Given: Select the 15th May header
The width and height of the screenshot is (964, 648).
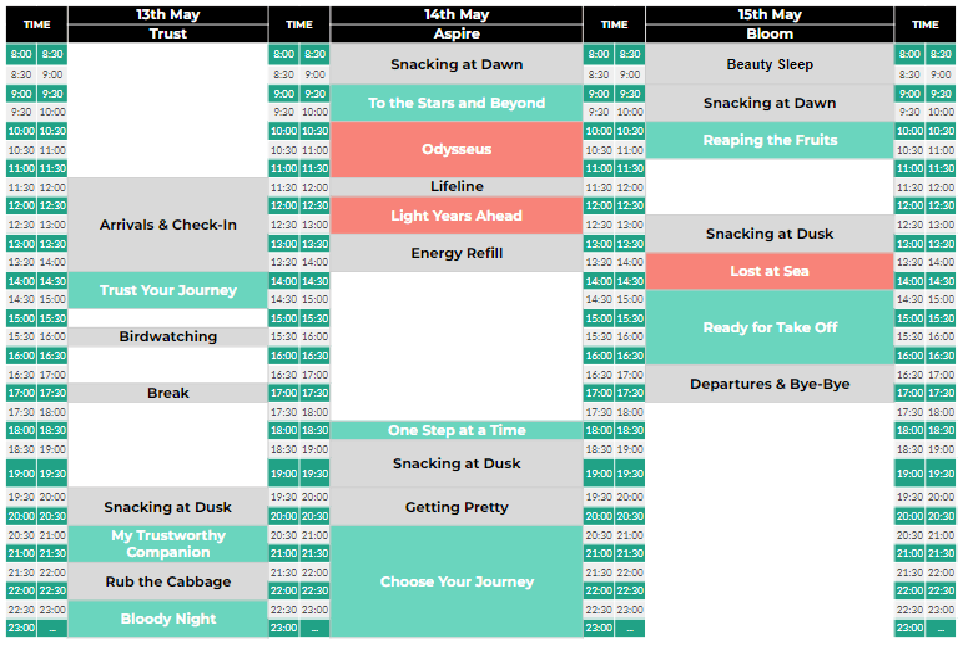Looking at the screenshot, I should (x=769, y=15).
